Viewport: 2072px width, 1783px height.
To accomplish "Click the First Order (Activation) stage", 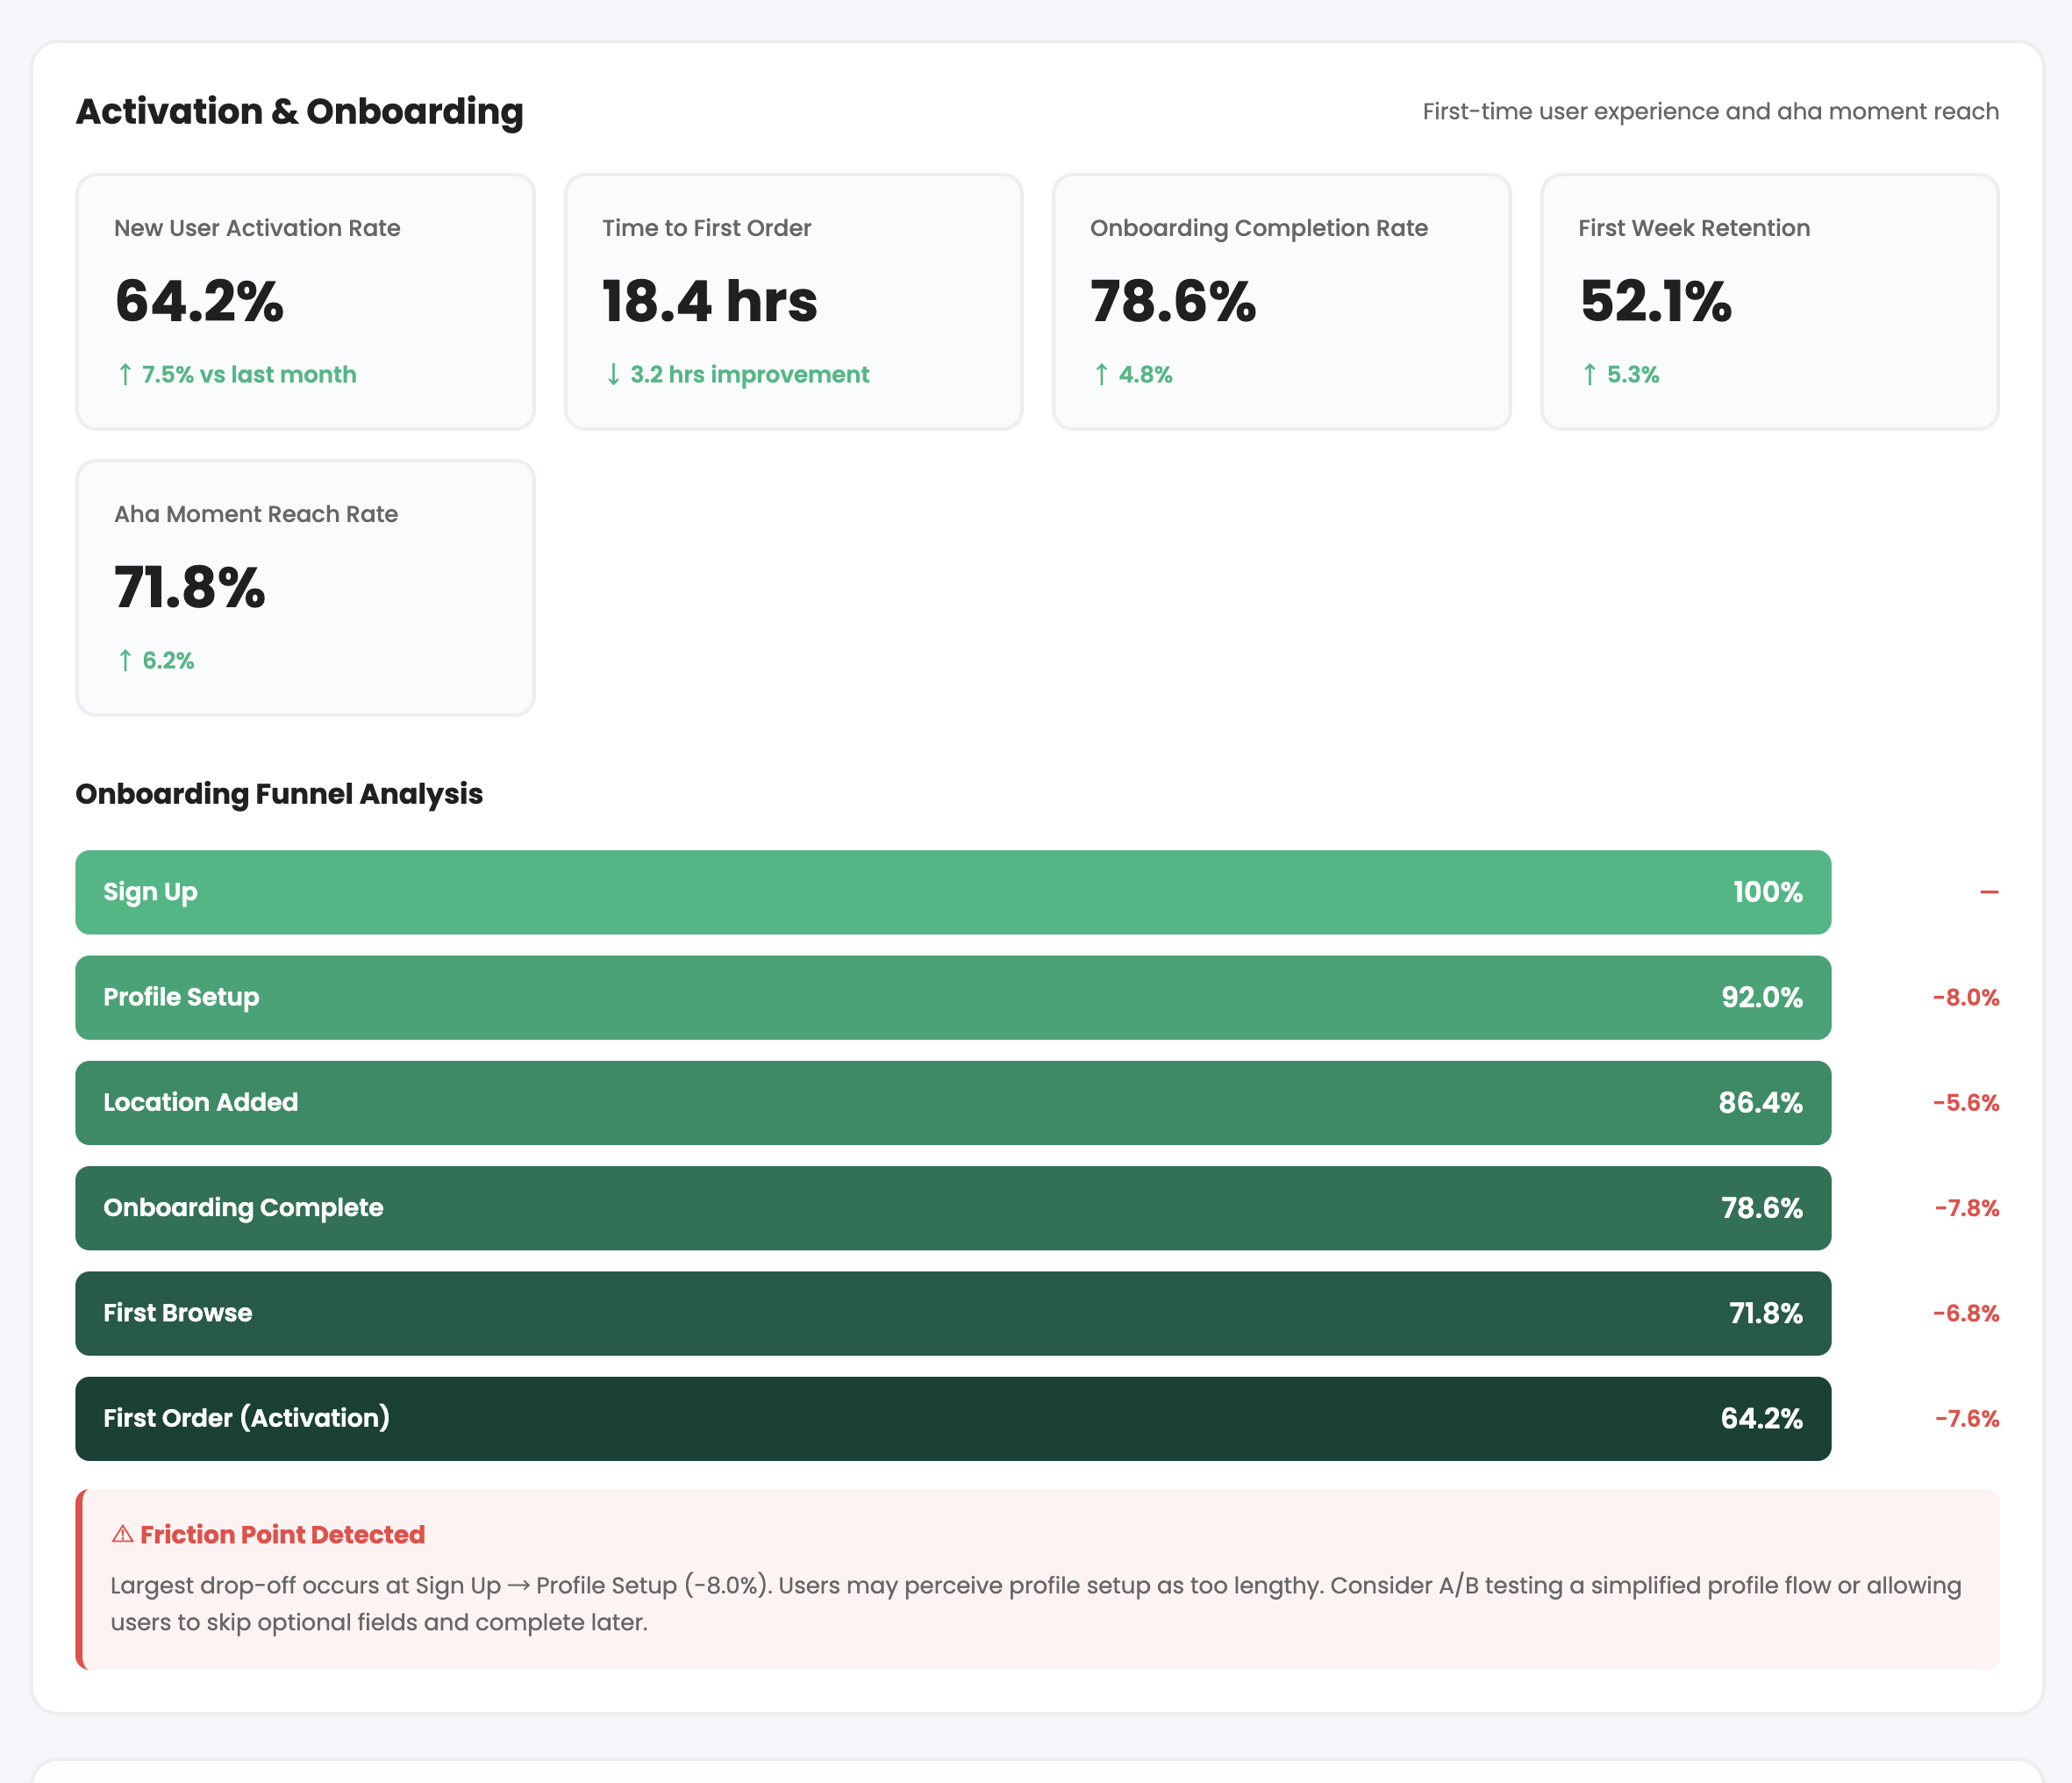I will click(x=952, y=1418).
